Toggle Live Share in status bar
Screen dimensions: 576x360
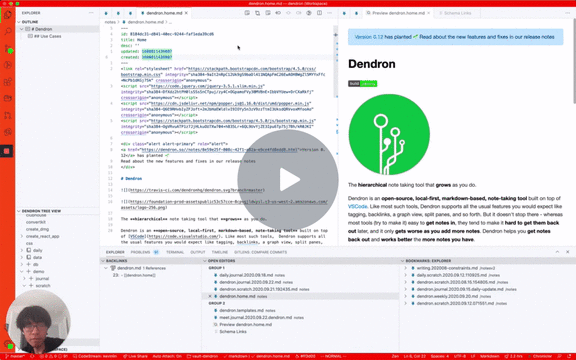pyautogui.click(x=135, y=356)
